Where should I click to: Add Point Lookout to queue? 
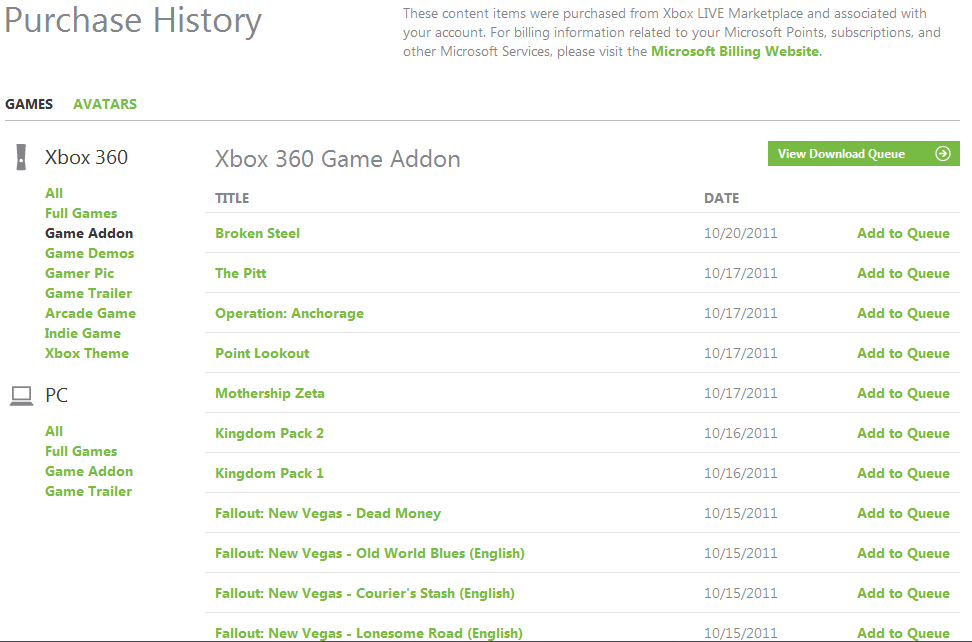coord(903,353)
